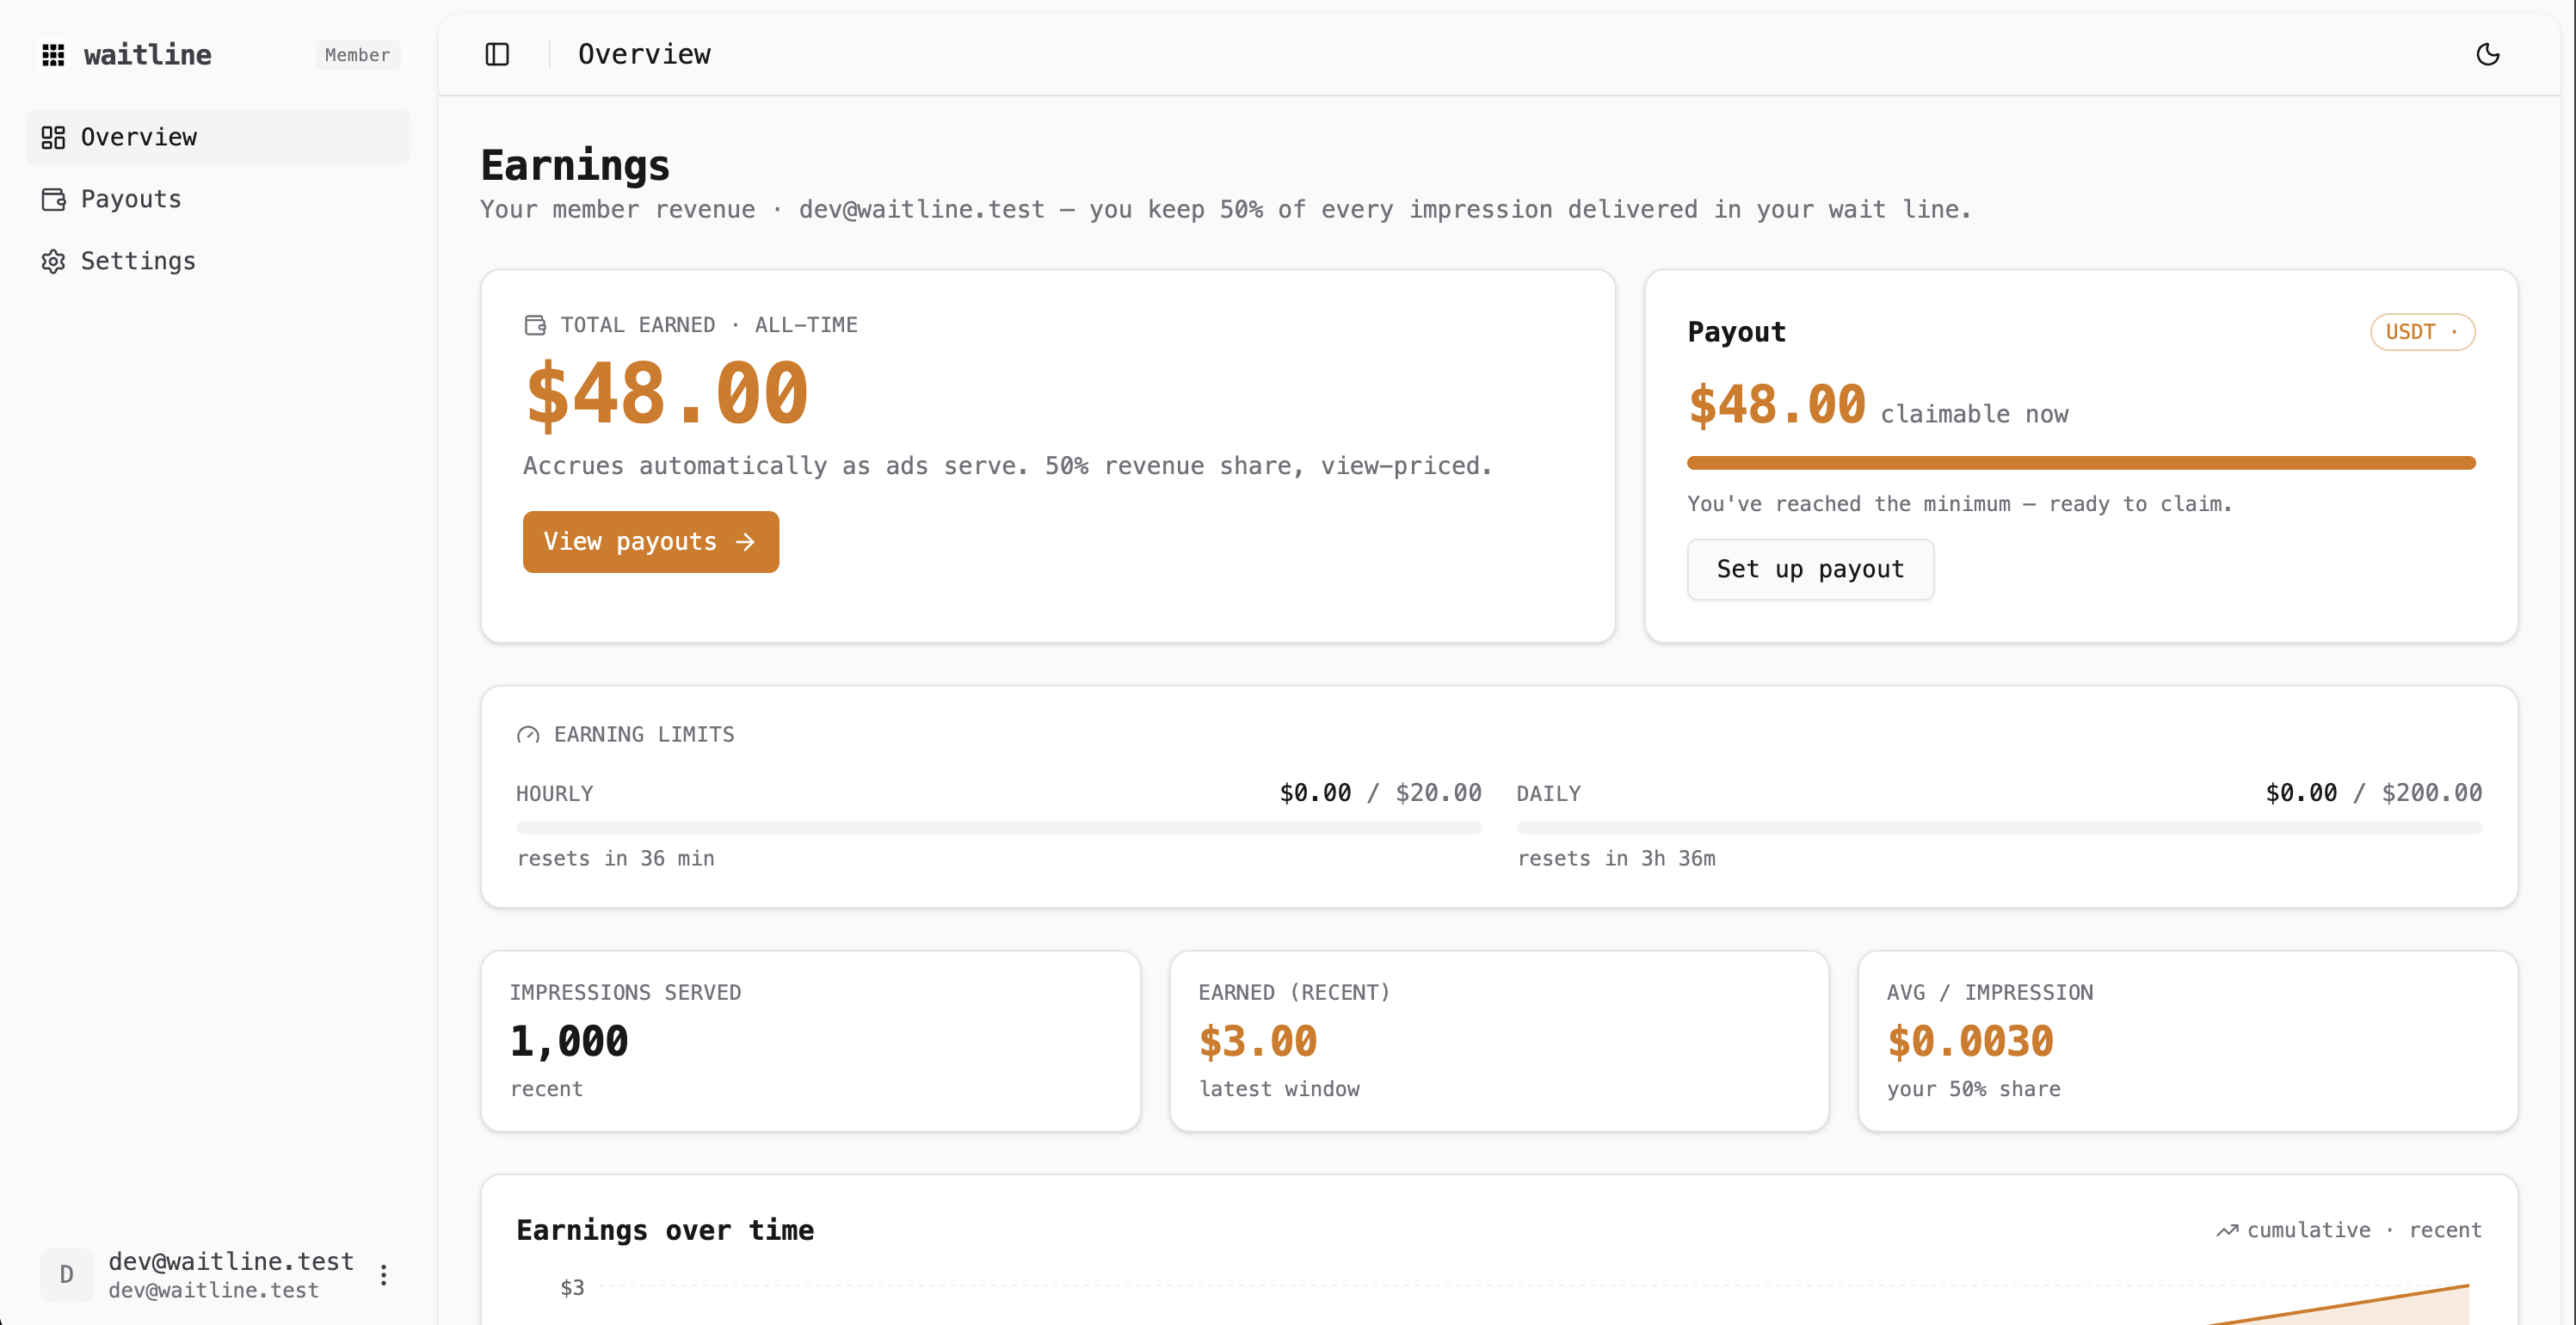This screenshot has width=2576, height=1325.
Task: Click the Earnings page heading
Action: pos(575,165)
